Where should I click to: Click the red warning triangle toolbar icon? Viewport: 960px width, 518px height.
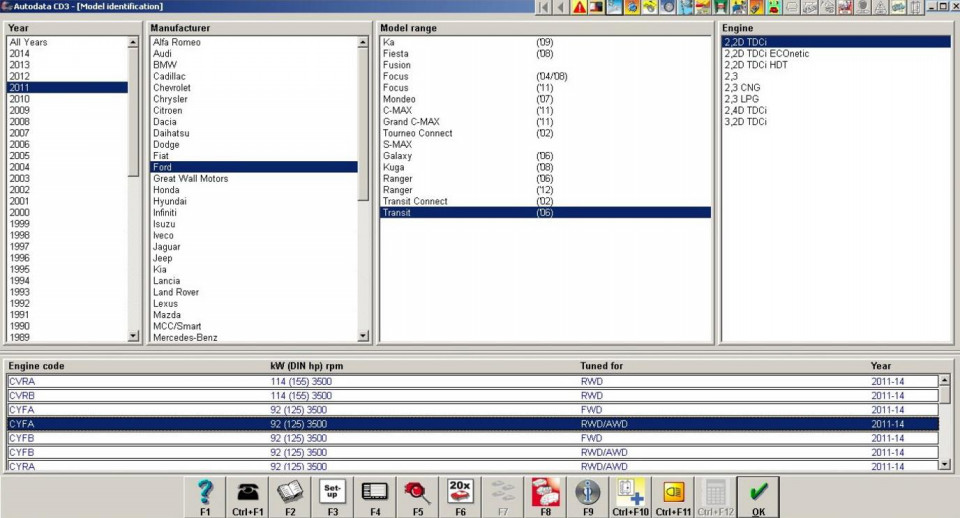(579, 7)
